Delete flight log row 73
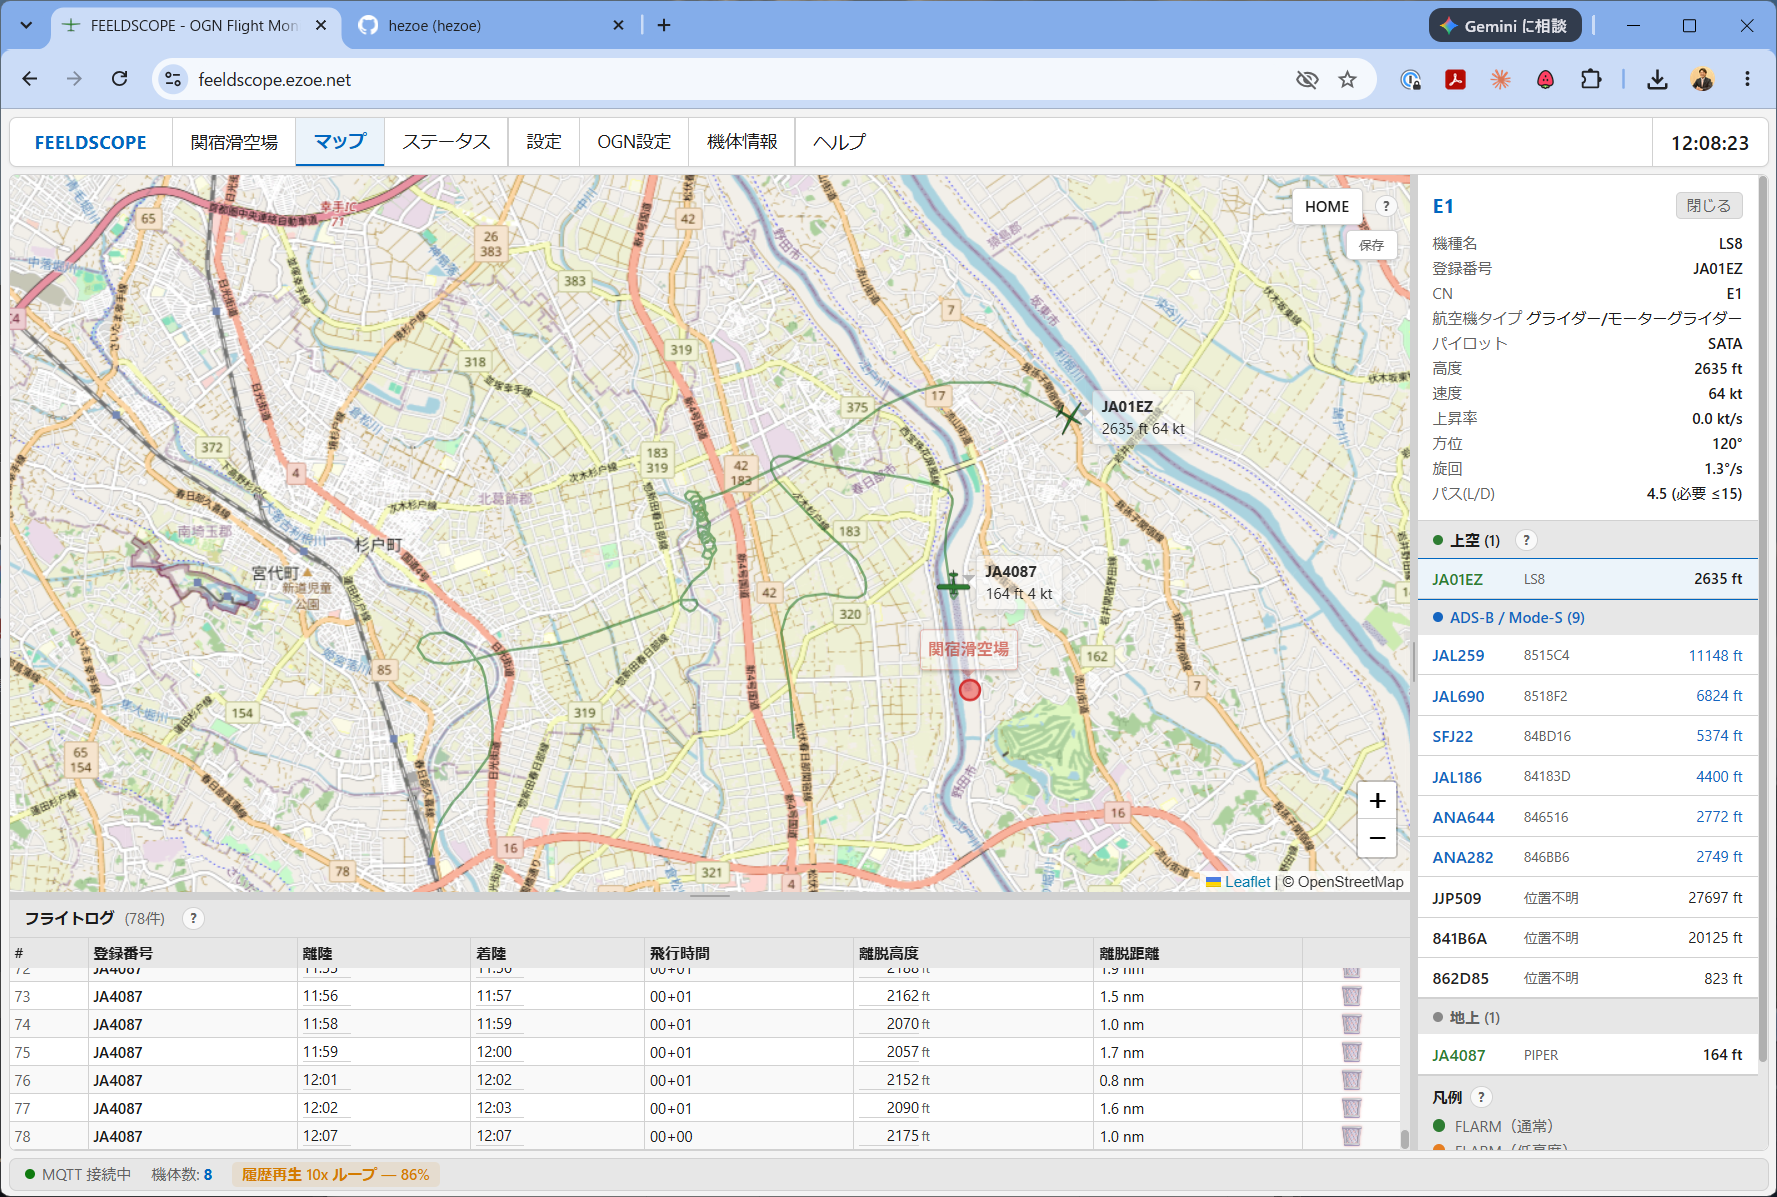Screen dimensions: 1777x1197 [1351, 996]
